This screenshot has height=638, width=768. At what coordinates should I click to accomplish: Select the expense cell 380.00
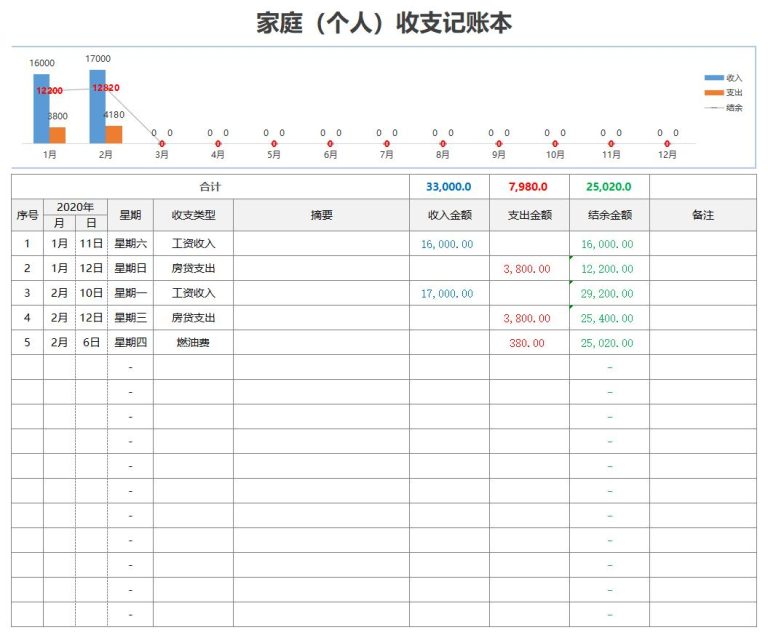tap(529, 343)
